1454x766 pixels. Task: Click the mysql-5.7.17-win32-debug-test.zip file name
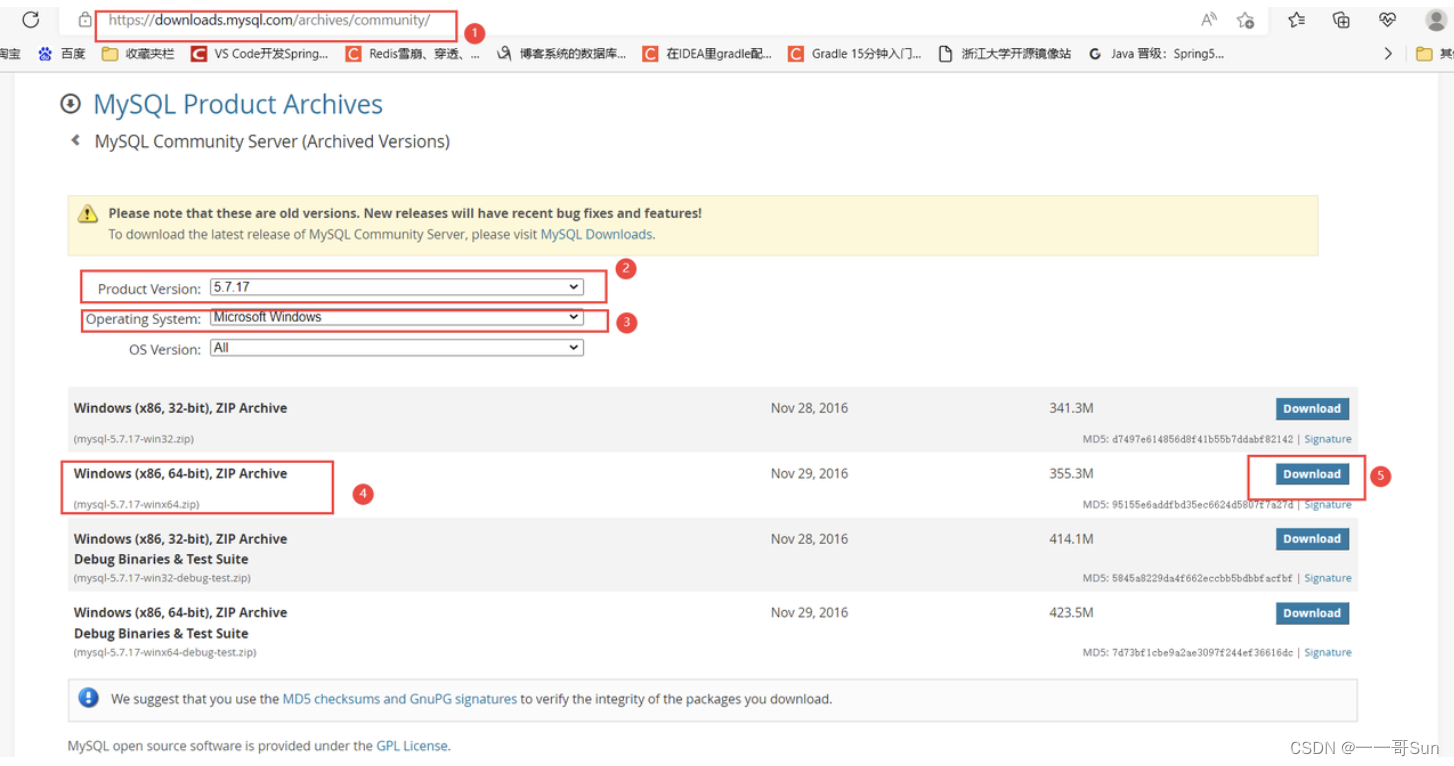click(163, 578)
